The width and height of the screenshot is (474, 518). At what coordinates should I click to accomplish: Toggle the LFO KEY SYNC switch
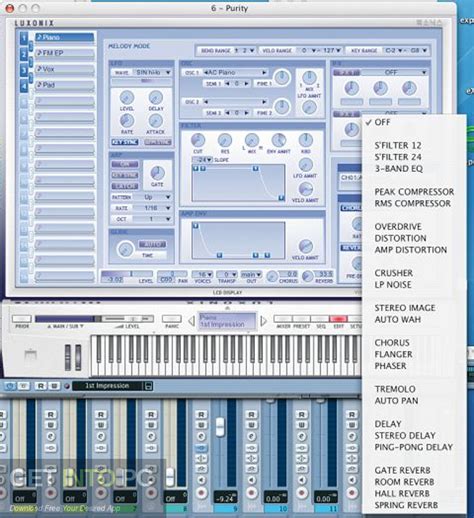(125, 142)
